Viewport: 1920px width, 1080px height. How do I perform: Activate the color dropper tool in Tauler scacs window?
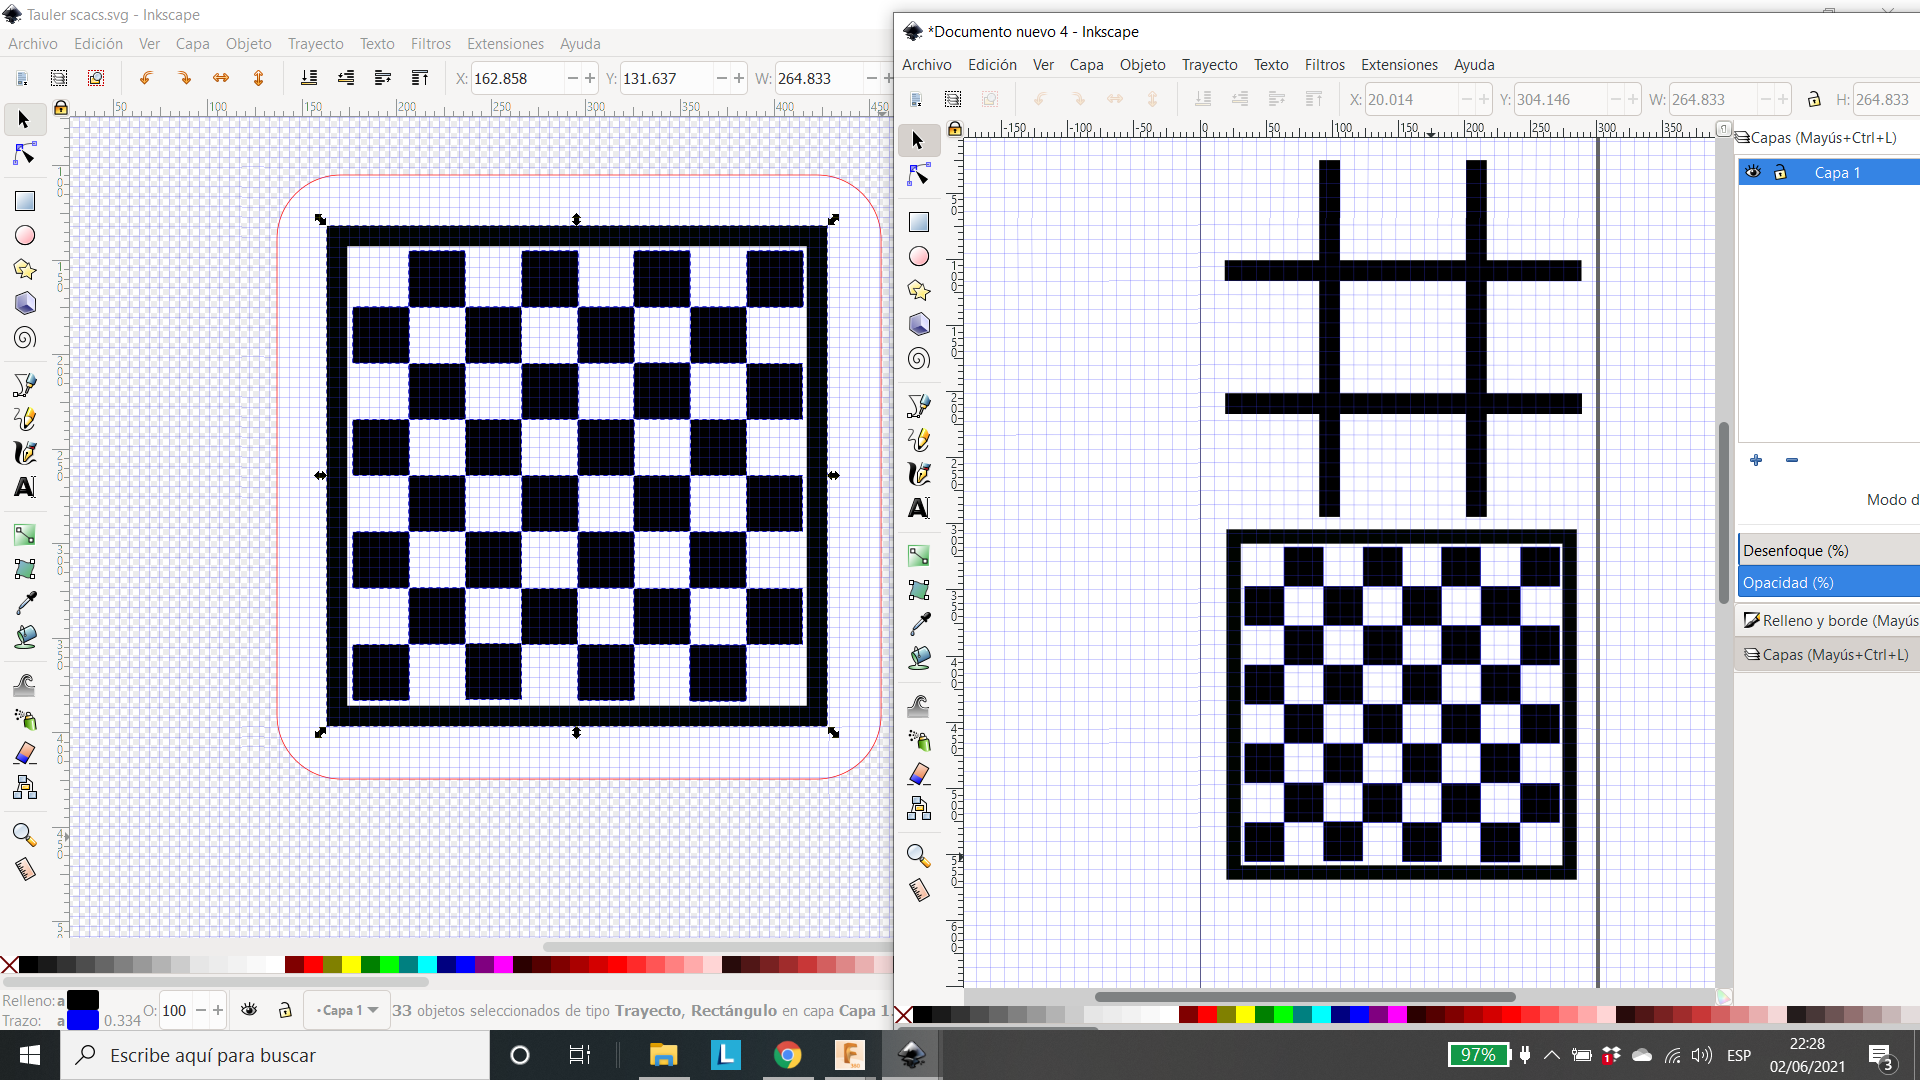24,603
